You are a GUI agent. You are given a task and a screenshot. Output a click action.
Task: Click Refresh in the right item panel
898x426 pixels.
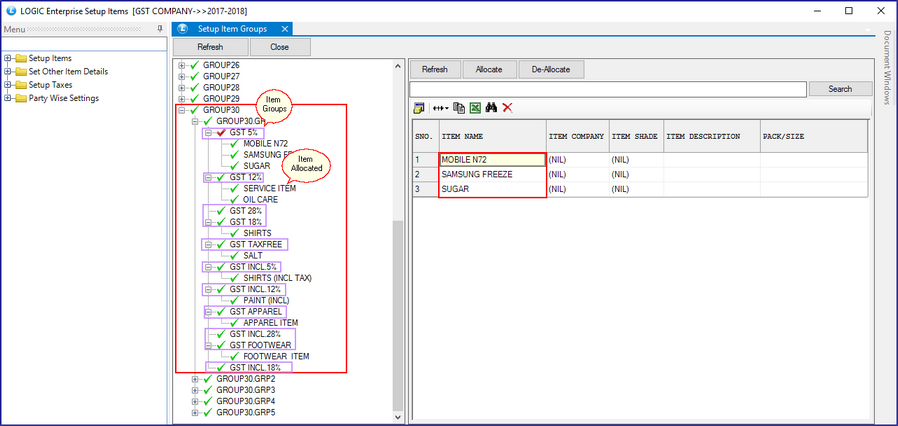(x=435, y=69)
